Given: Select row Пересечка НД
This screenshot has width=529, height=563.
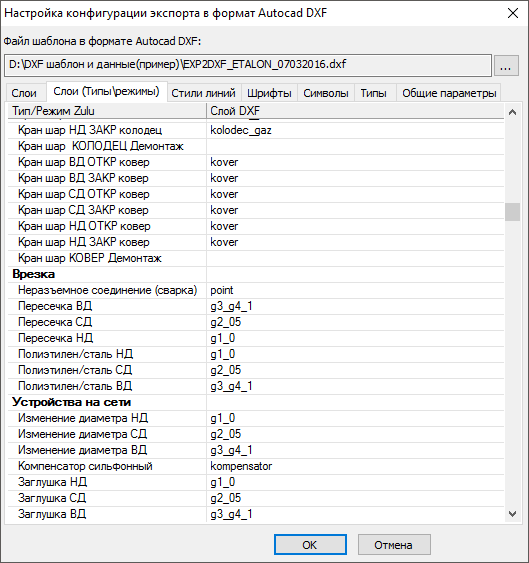Looking at the screenshot, I should coord(256,338).
